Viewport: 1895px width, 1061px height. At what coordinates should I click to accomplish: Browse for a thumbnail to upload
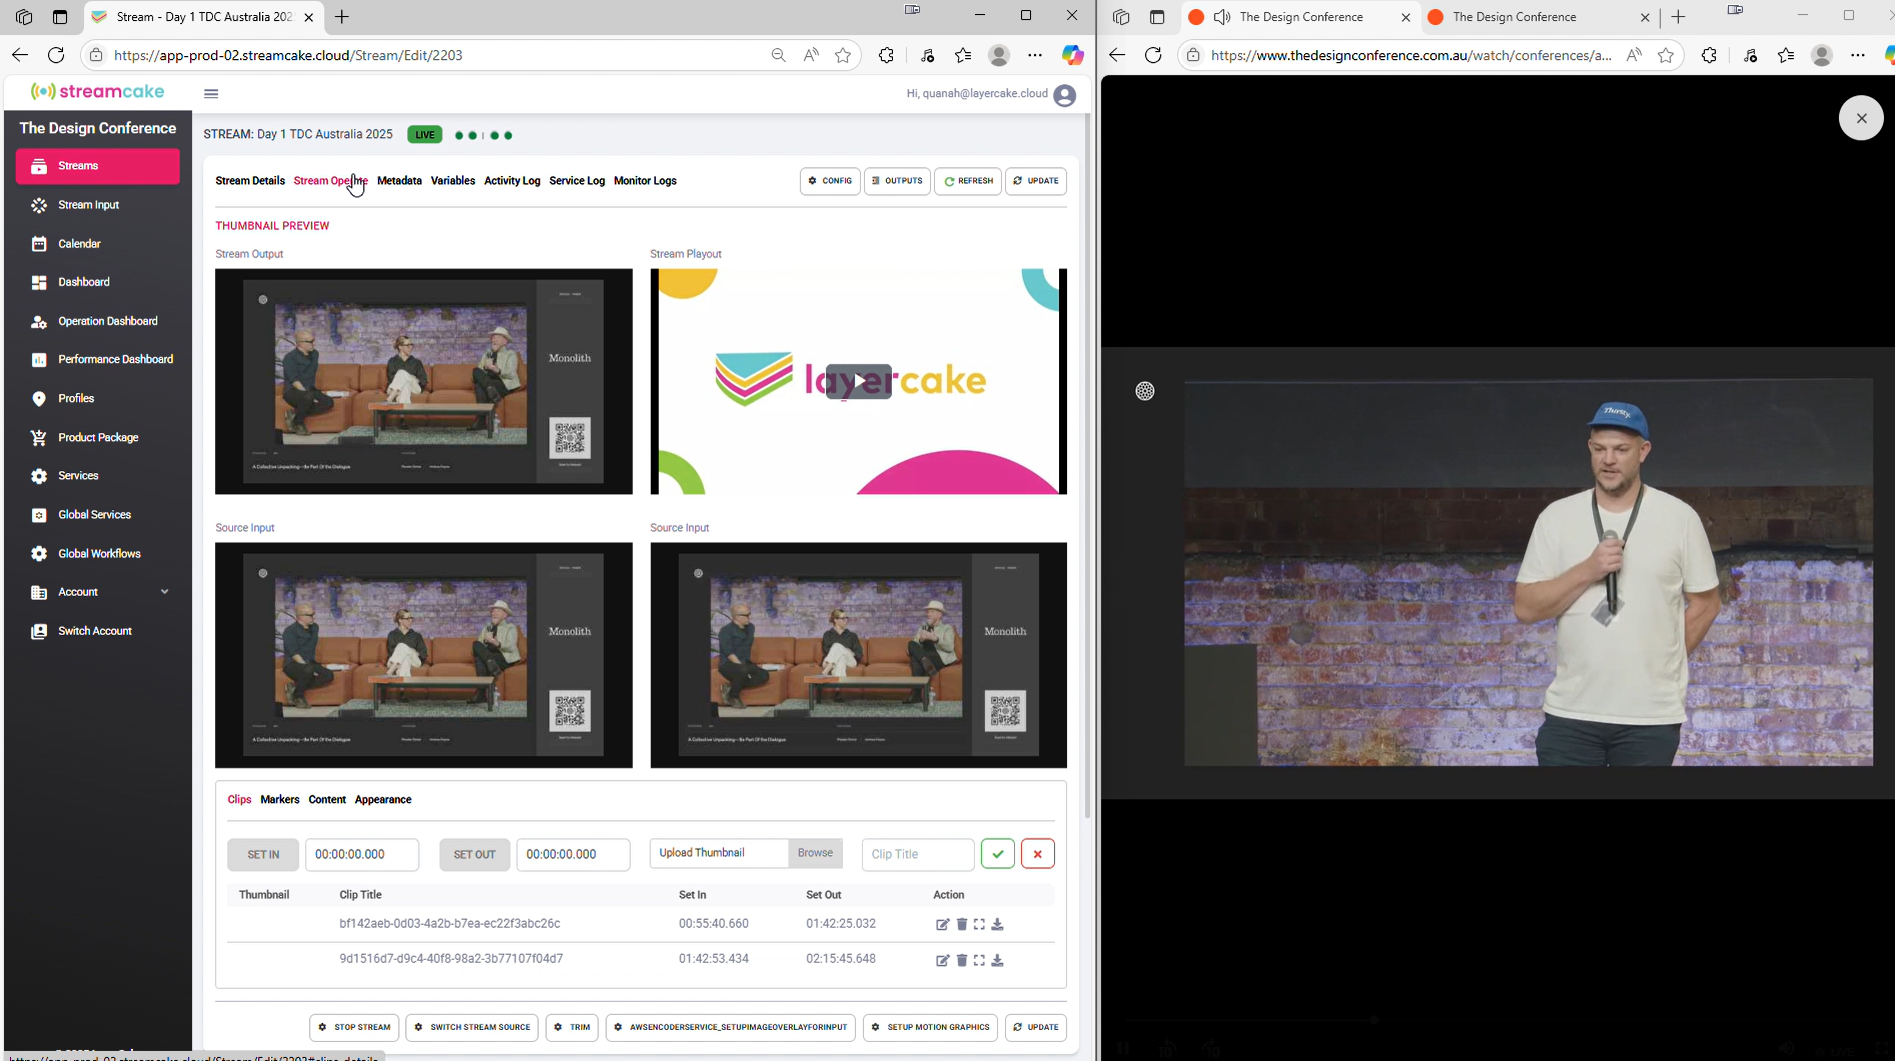pyautogui.click(x=814, y=853)
